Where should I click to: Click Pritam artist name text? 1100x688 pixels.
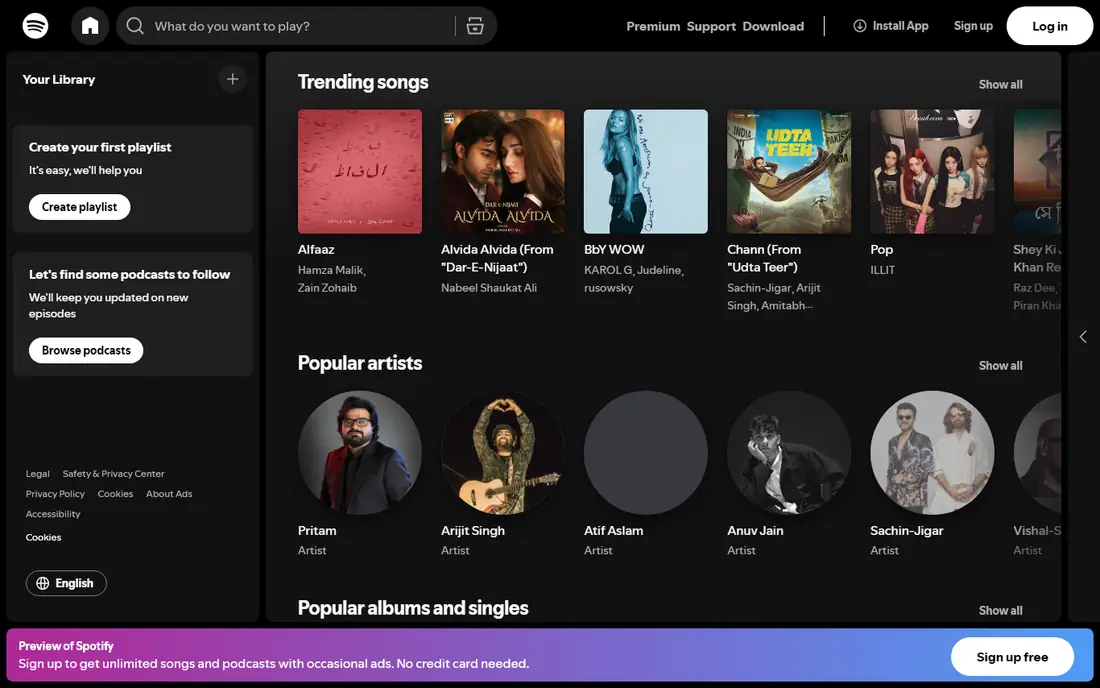[317, 531]
